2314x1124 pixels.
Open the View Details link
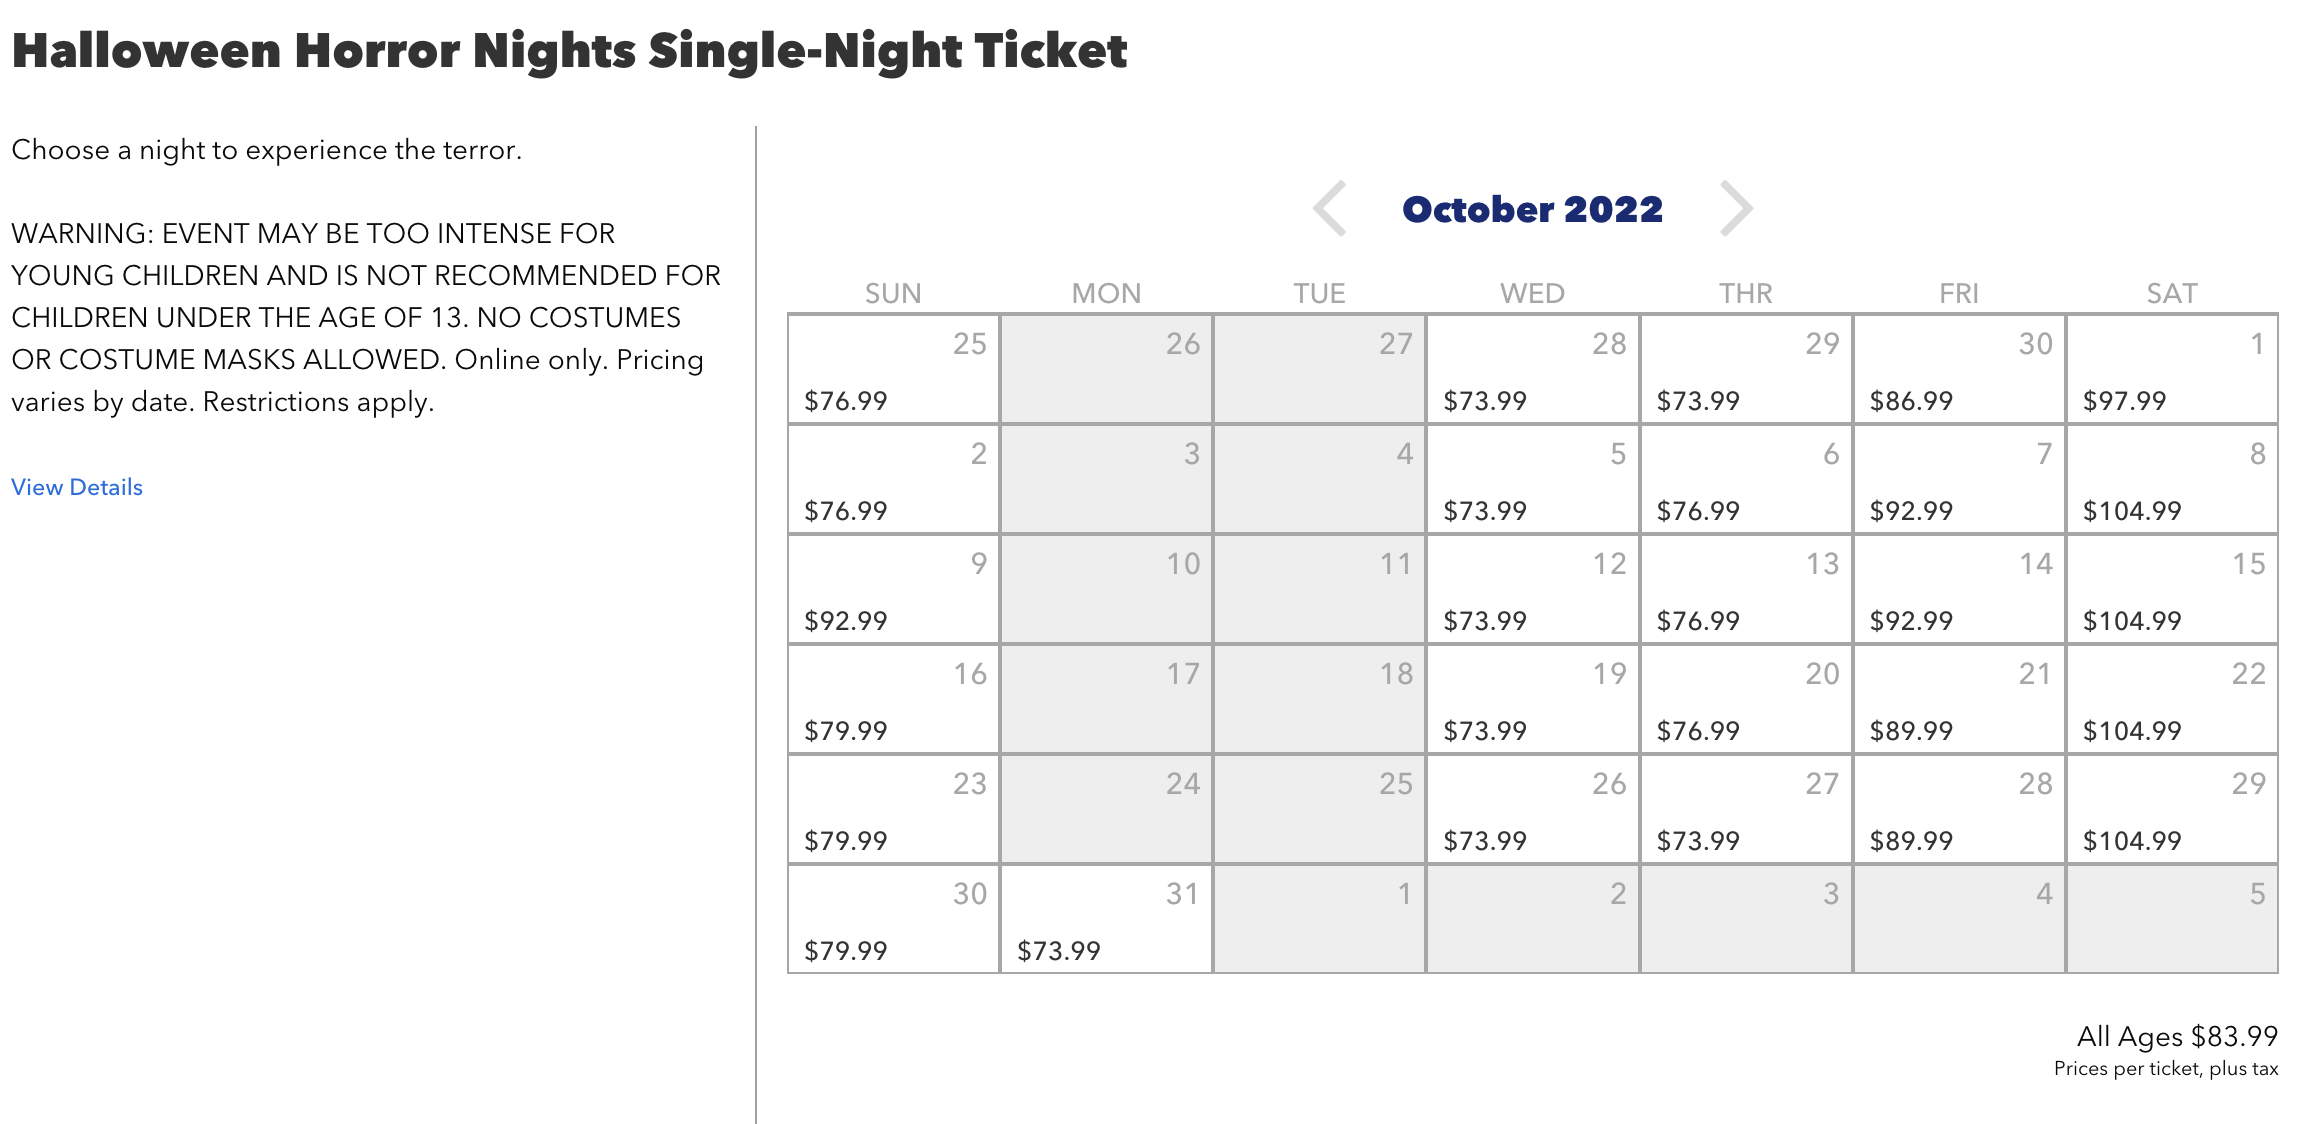point(77,487)
